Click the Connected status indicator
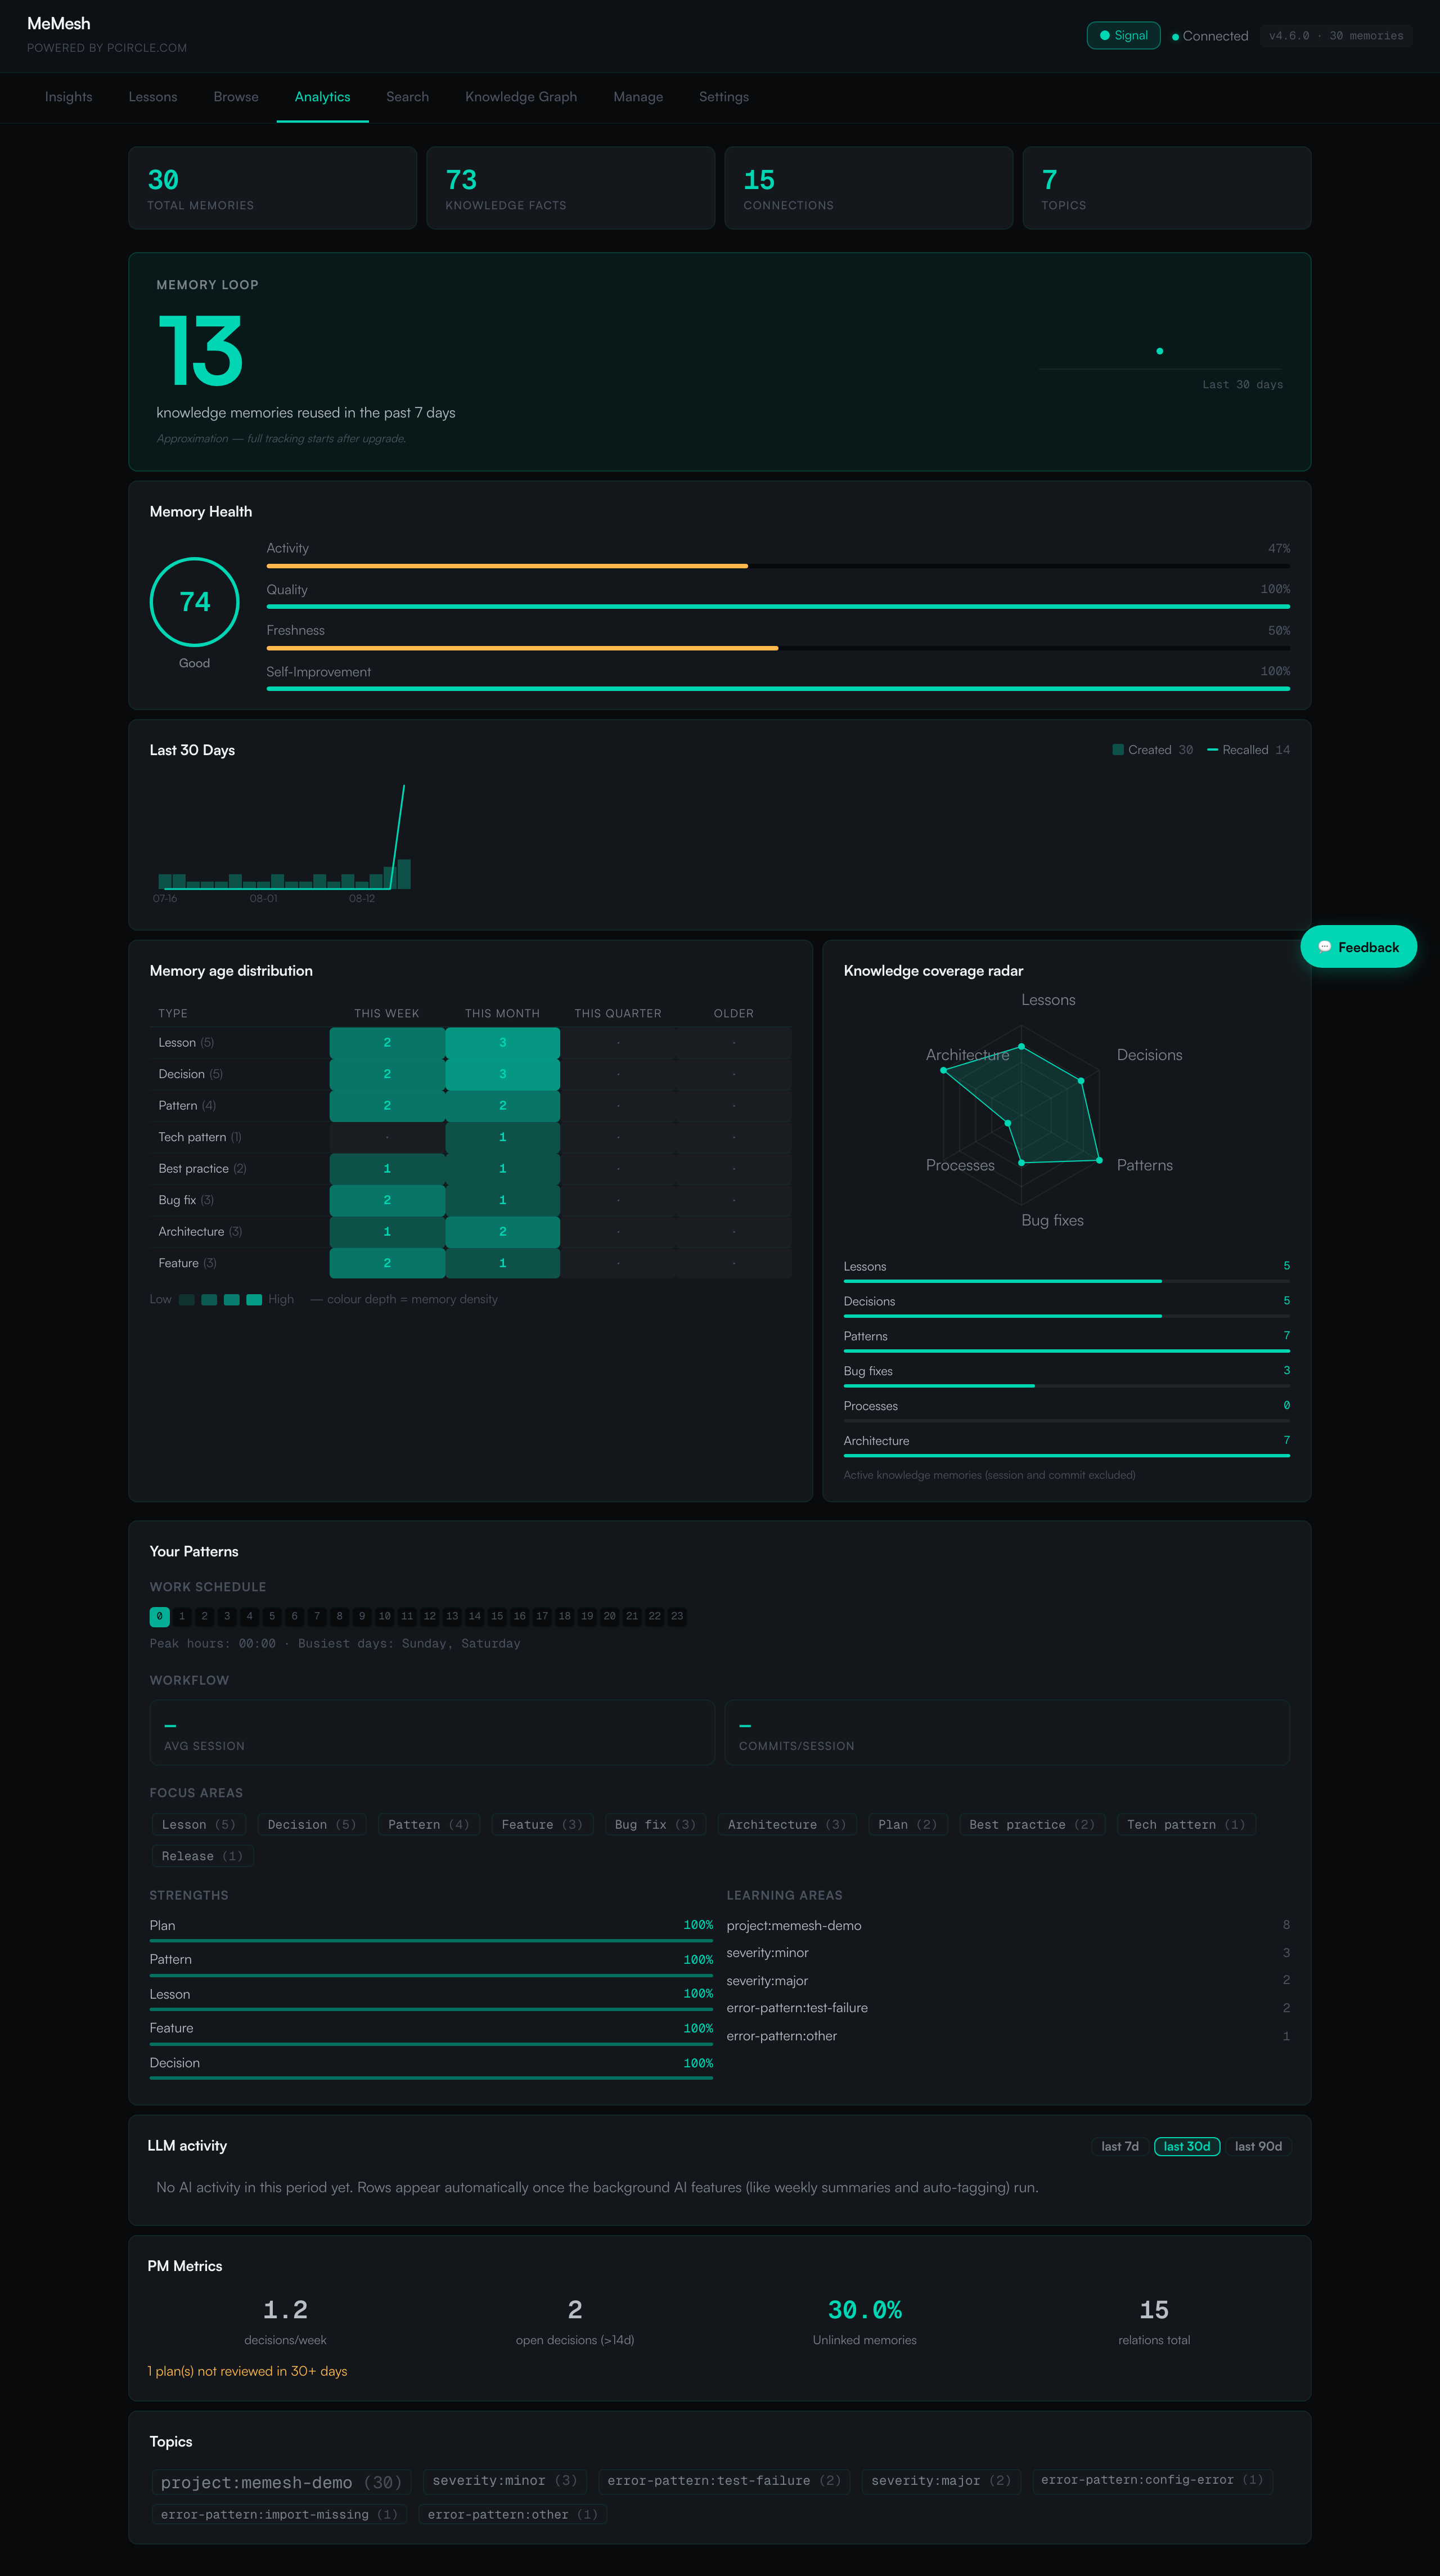This screenshot has width=1440, height=2576. [x=1210, y=36]
